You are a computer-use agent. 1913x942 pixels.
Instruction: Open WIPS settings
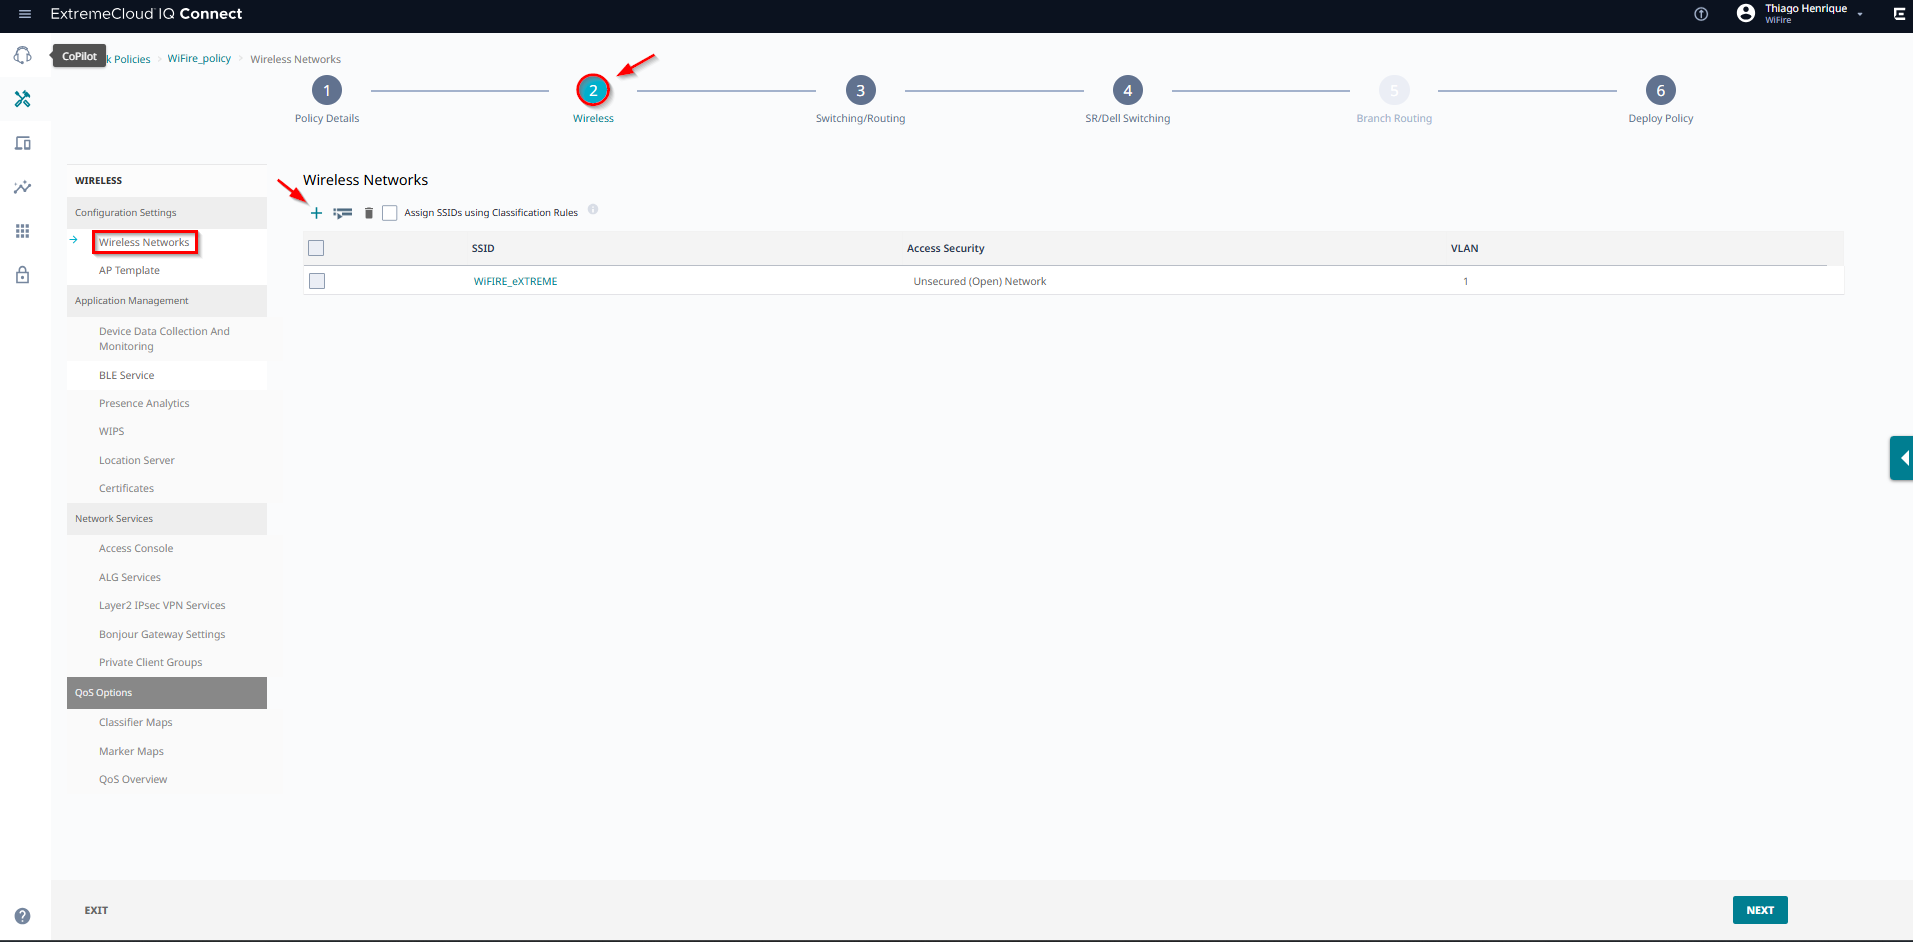pyautogui.click(x=111, y=432)
